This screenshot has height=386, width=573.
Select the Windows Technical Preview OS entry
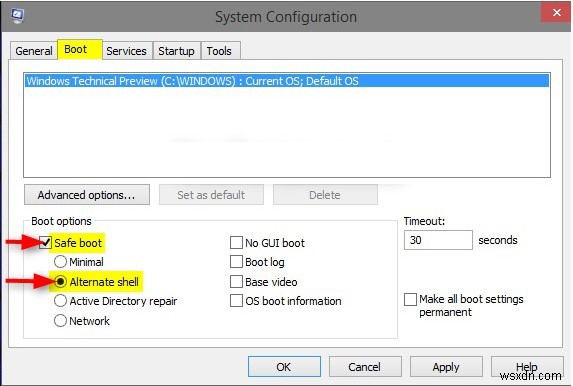[x=287, y=81]
